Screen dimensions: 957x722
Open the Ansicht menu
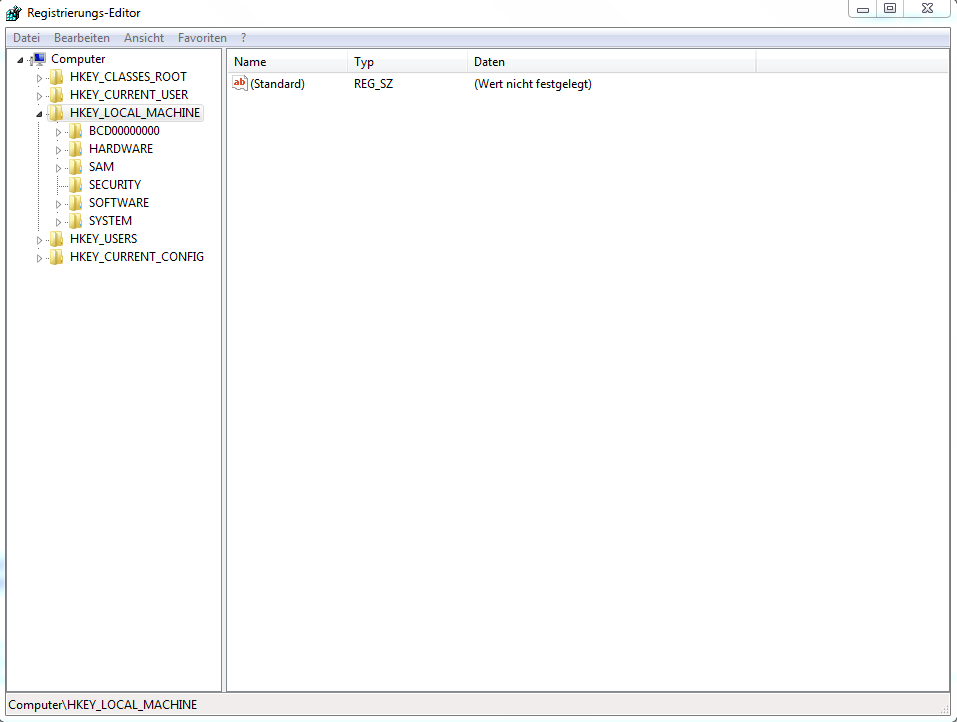point(143,37)
